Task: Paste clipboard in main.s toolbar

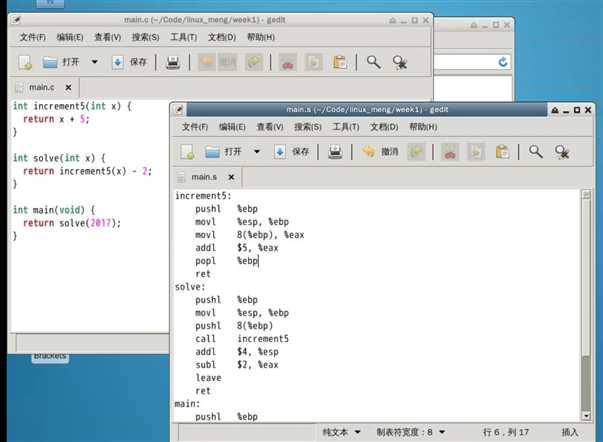Action: (x=502, y=152)
